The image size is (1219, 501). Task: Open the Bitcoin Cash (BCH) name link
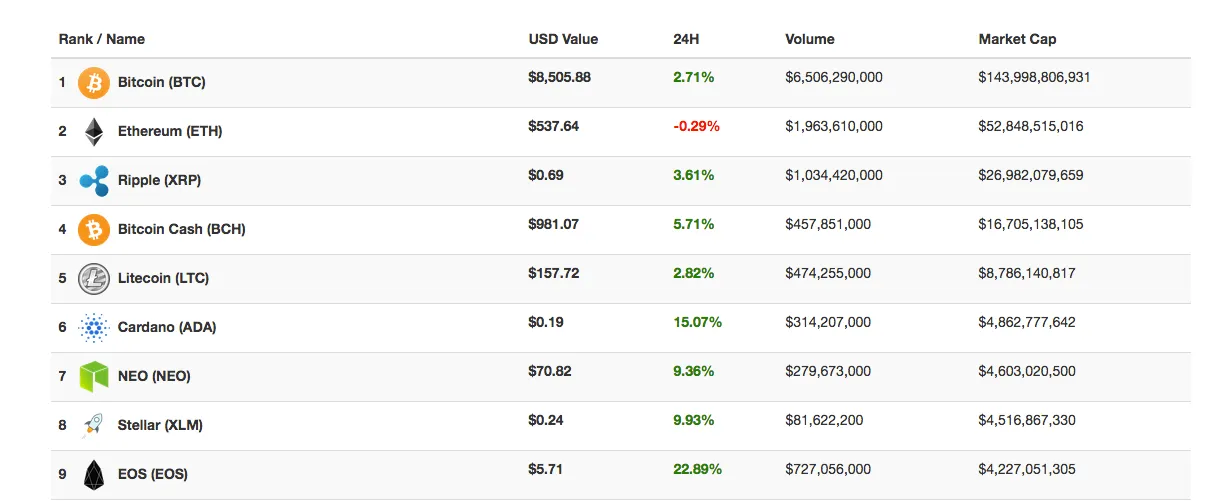click(181, 229)
